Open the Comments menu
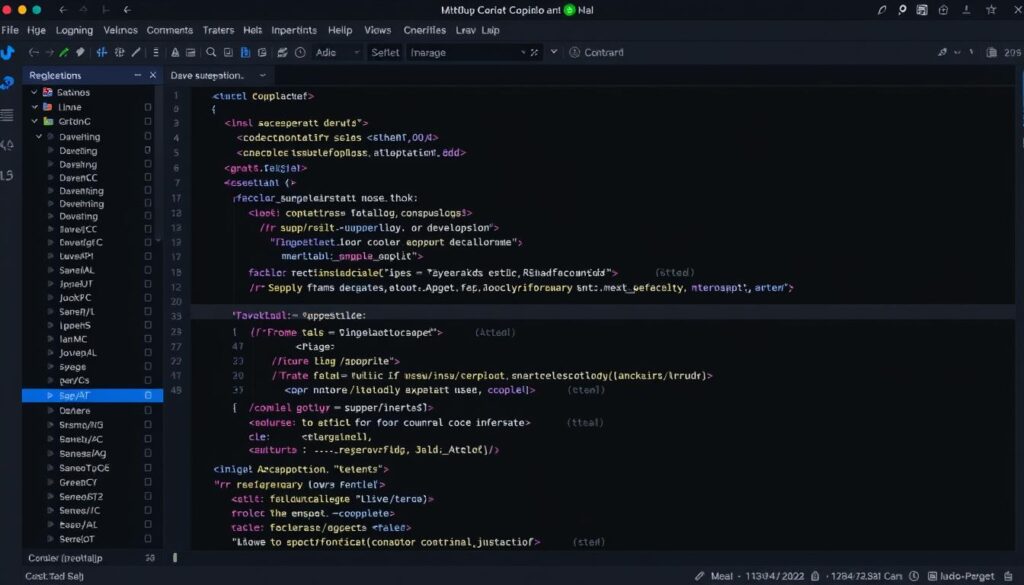The width and height of the screenshot is (1024, 585). (x=169, y=30)
